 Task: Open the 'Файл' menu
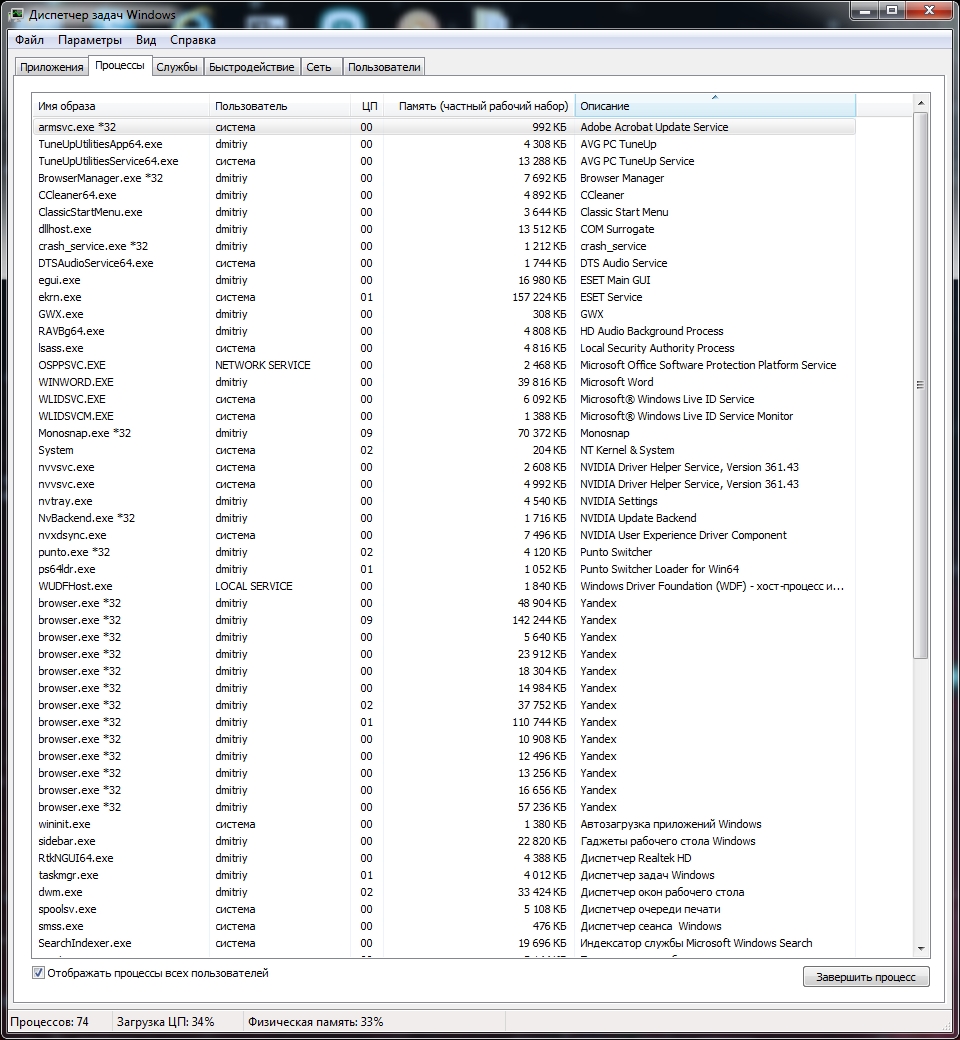point(29,40)
